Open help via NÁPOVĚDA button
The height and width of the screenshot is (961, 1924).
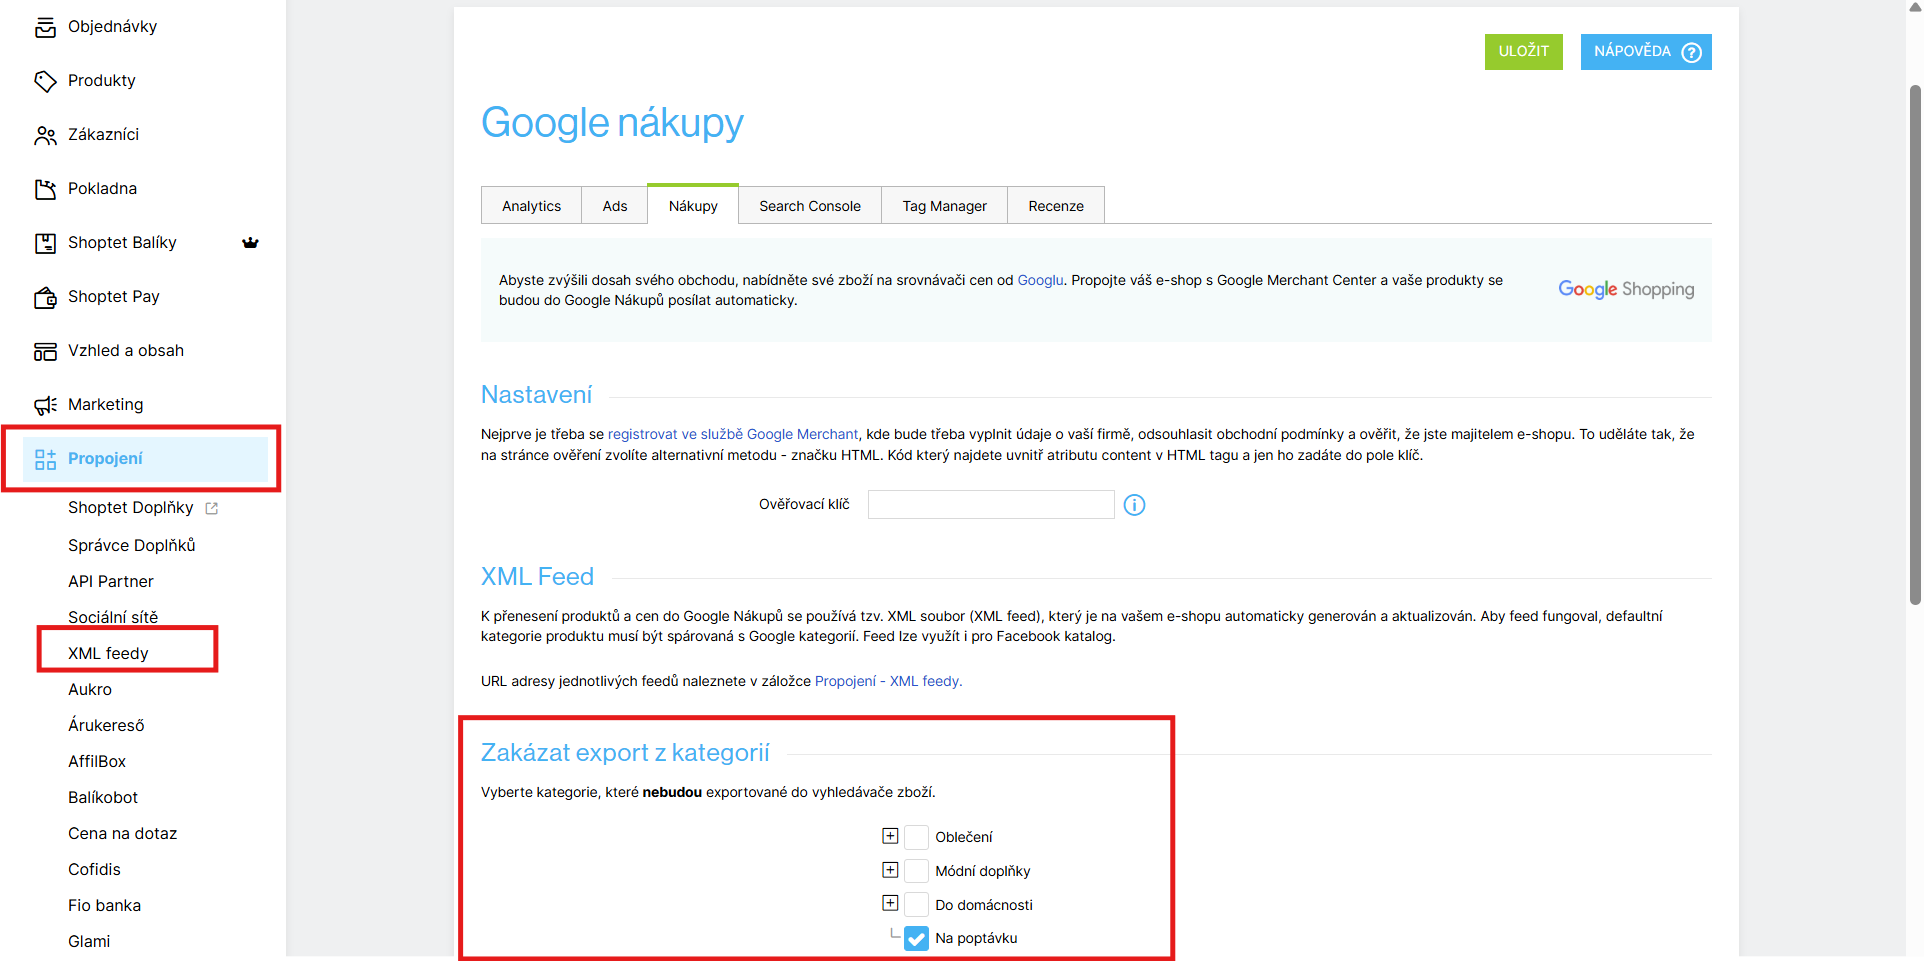tap(1646, 52)
